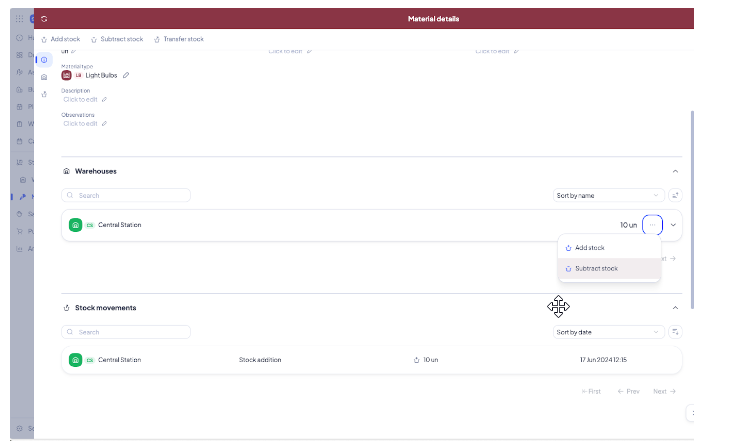Focus the Stock movements search field
The width and height of the screenshot is (744, 448).
(126, 332)
